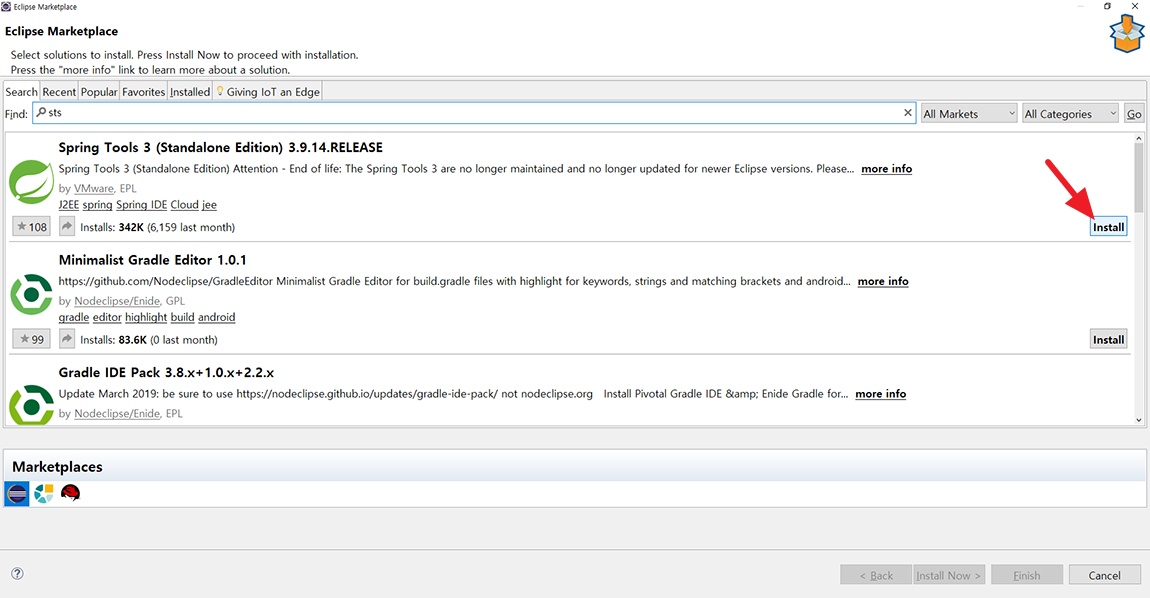Install Spring Tools 3 Standalone Edition

coord(1108,227)
